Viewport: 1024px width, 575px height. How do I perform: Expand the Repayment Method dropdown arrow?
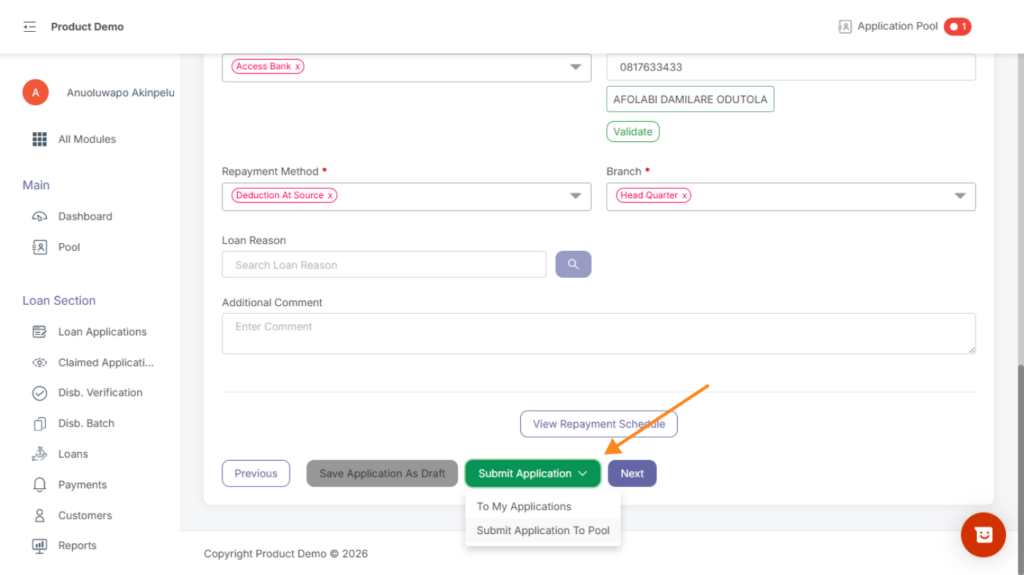[x=575, y=196]
